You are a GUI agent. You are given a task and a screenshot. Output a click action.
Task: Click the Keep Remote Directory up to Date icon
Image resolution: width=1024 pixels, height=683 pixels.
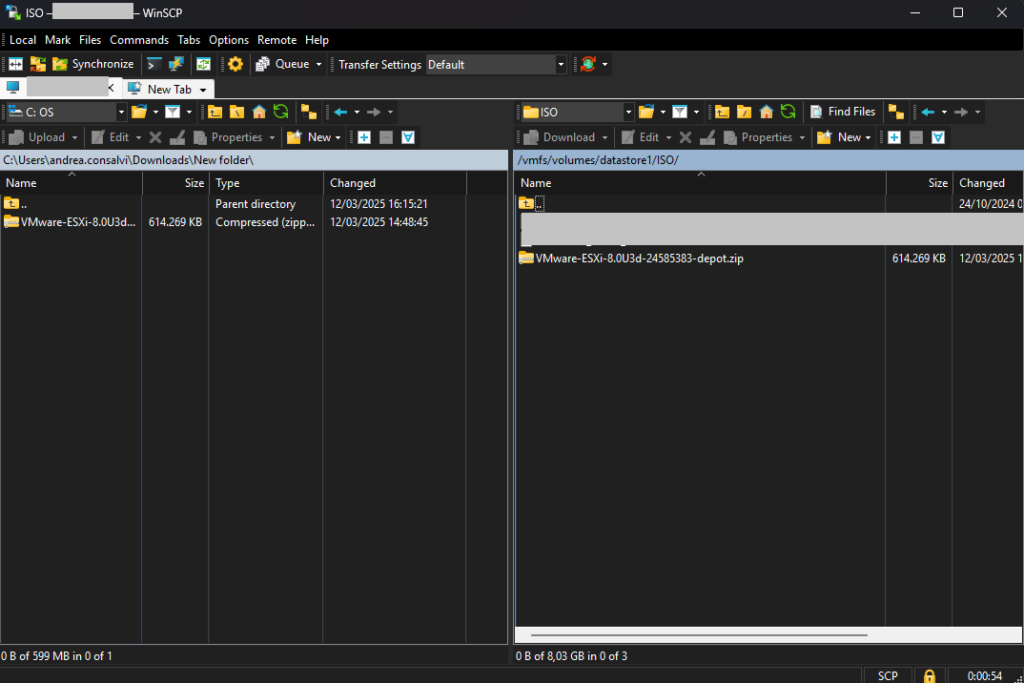pyautogui.click(x=204, y=64)
